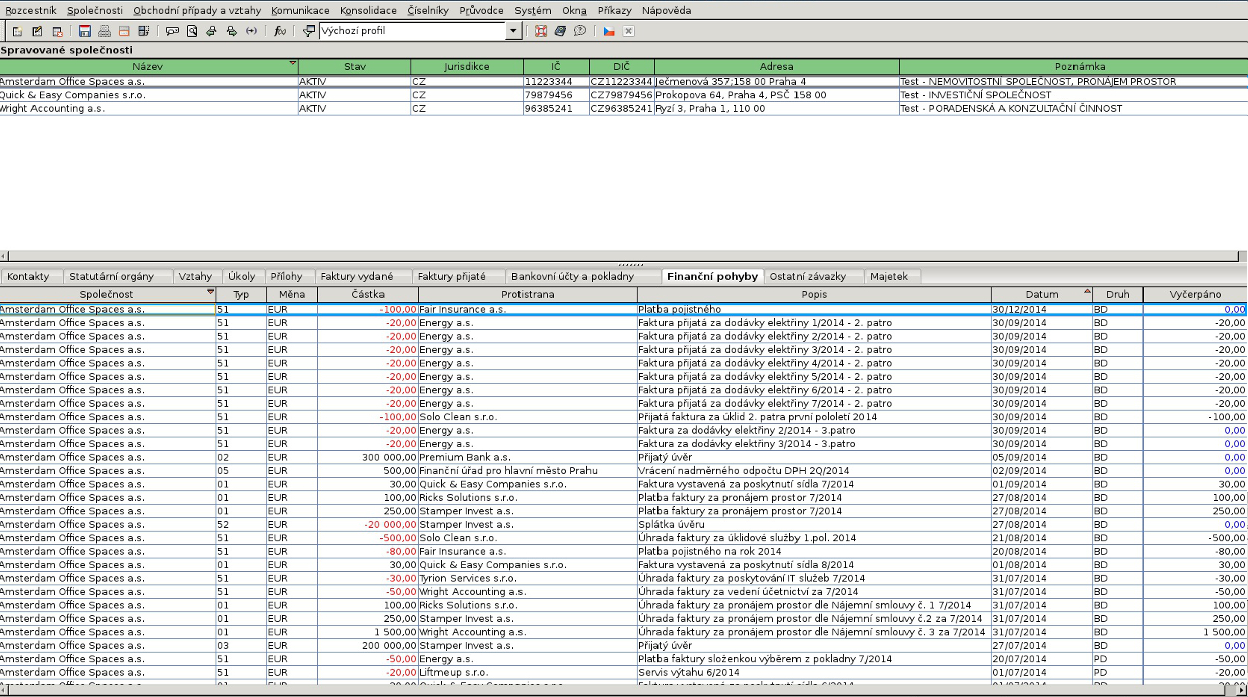The image size is (1248, 697).
Task: Sort movements by the Datum column header
Action: click(1042, 295)
